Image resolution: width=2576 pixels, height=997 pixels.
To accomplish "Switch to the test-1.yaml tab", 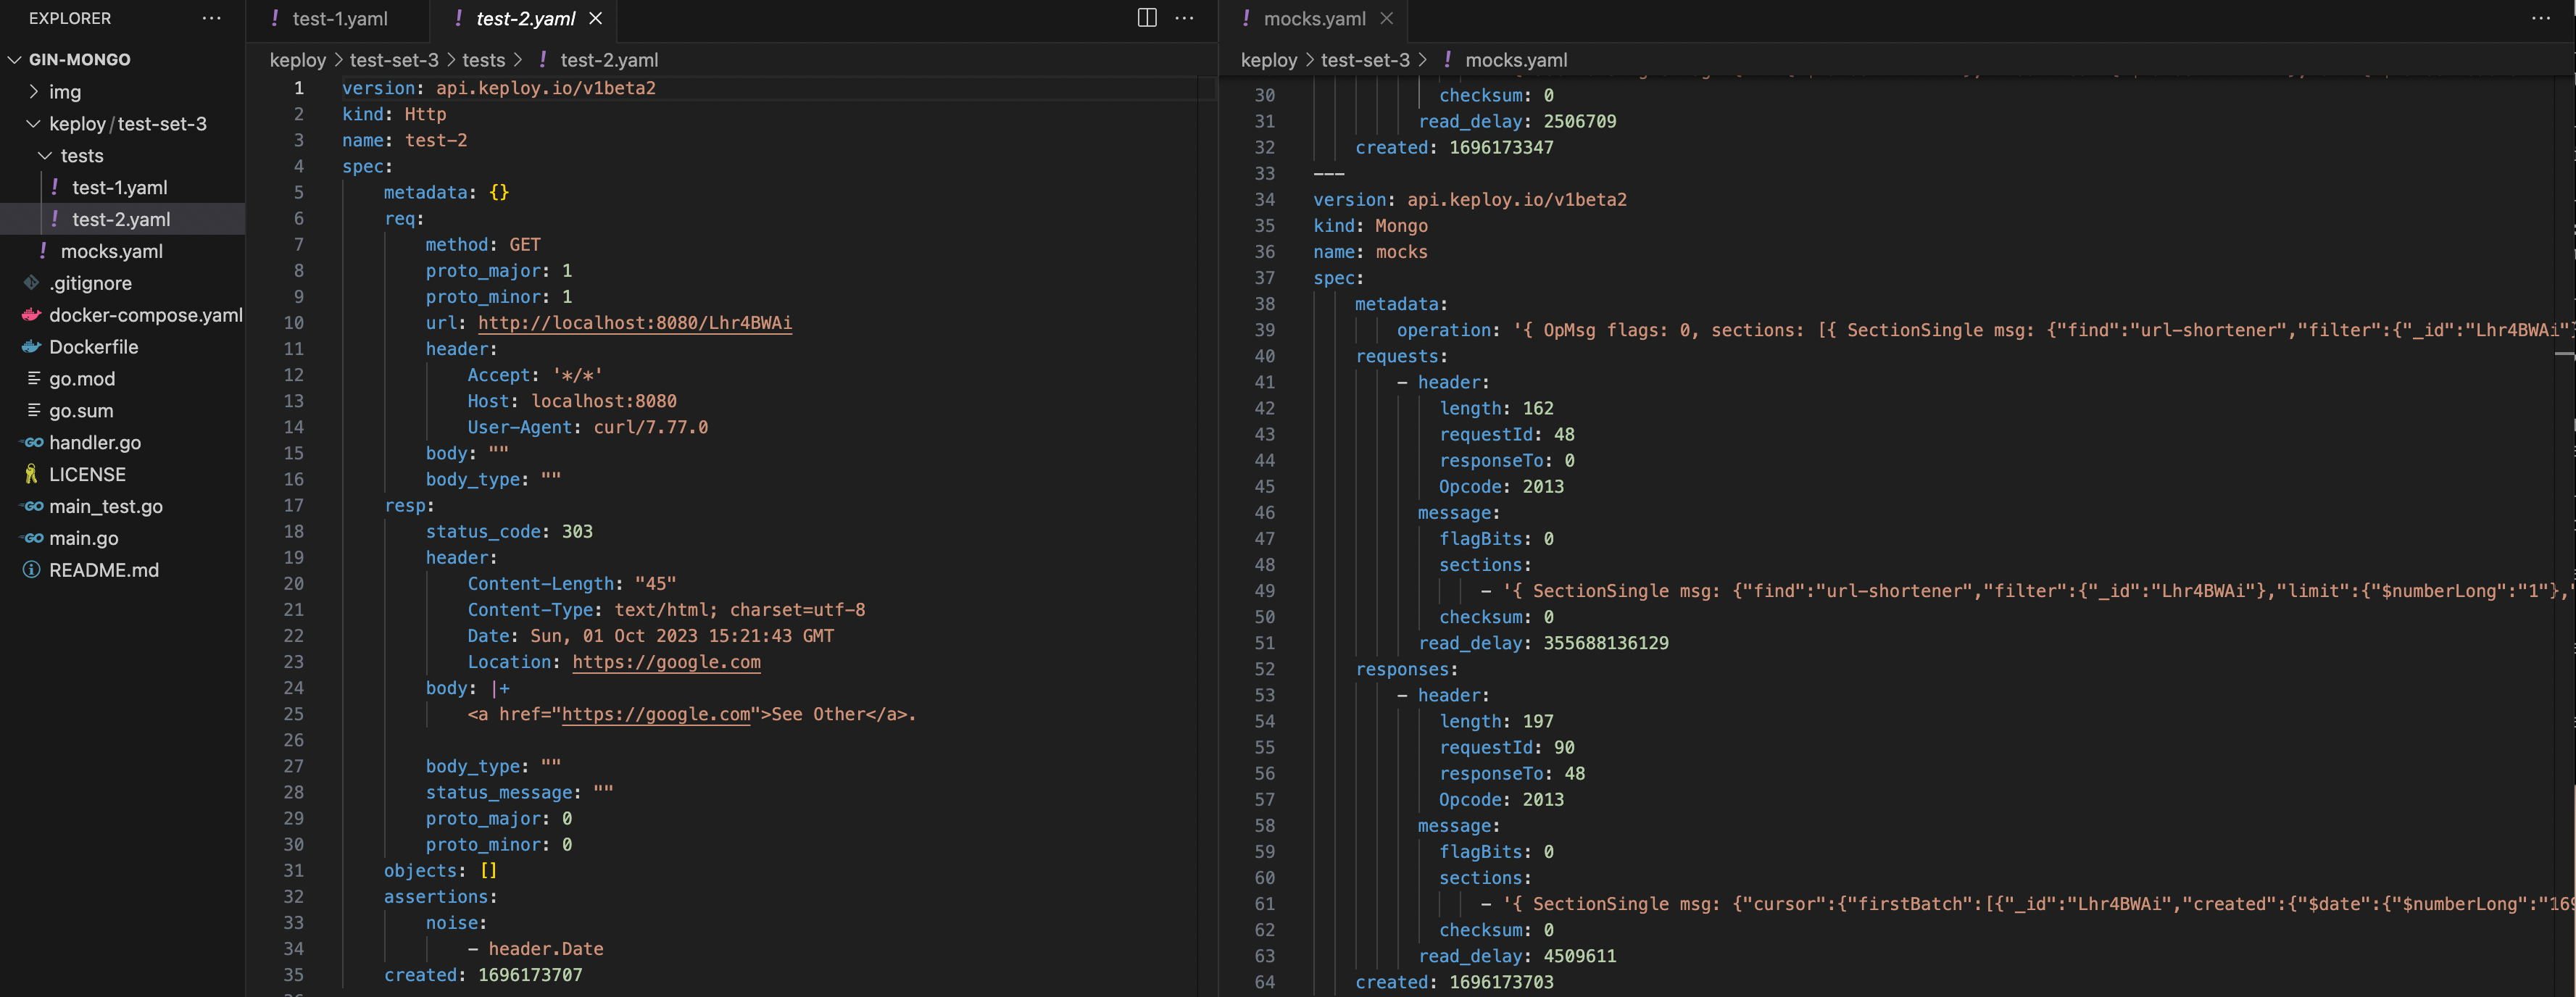I will click(339, 19).
